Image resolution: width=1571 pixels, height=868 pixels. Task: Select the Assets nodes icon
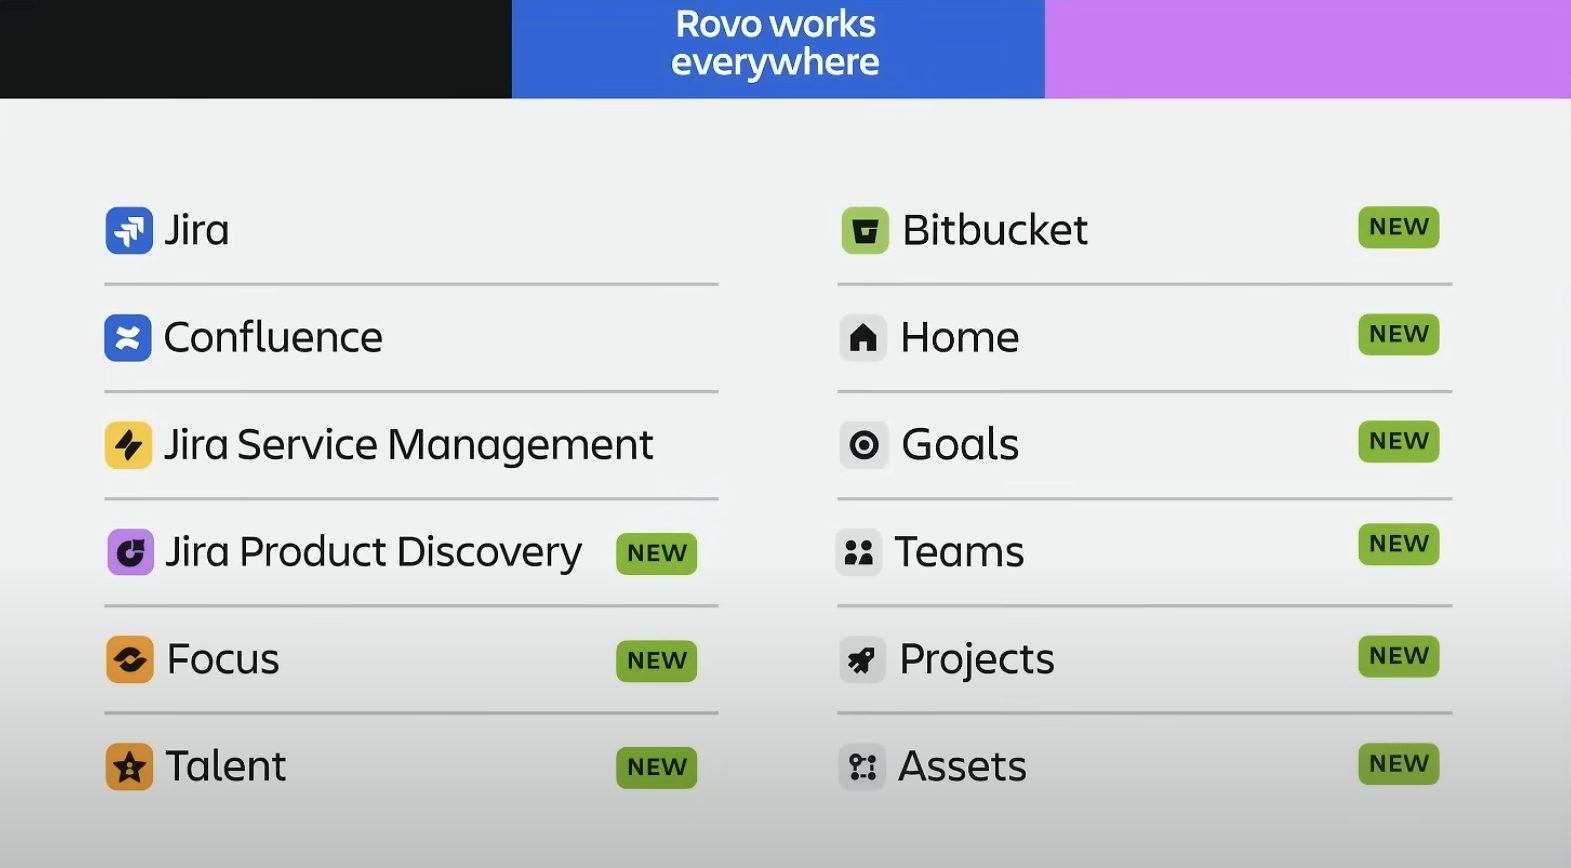(x=862, y=767)
